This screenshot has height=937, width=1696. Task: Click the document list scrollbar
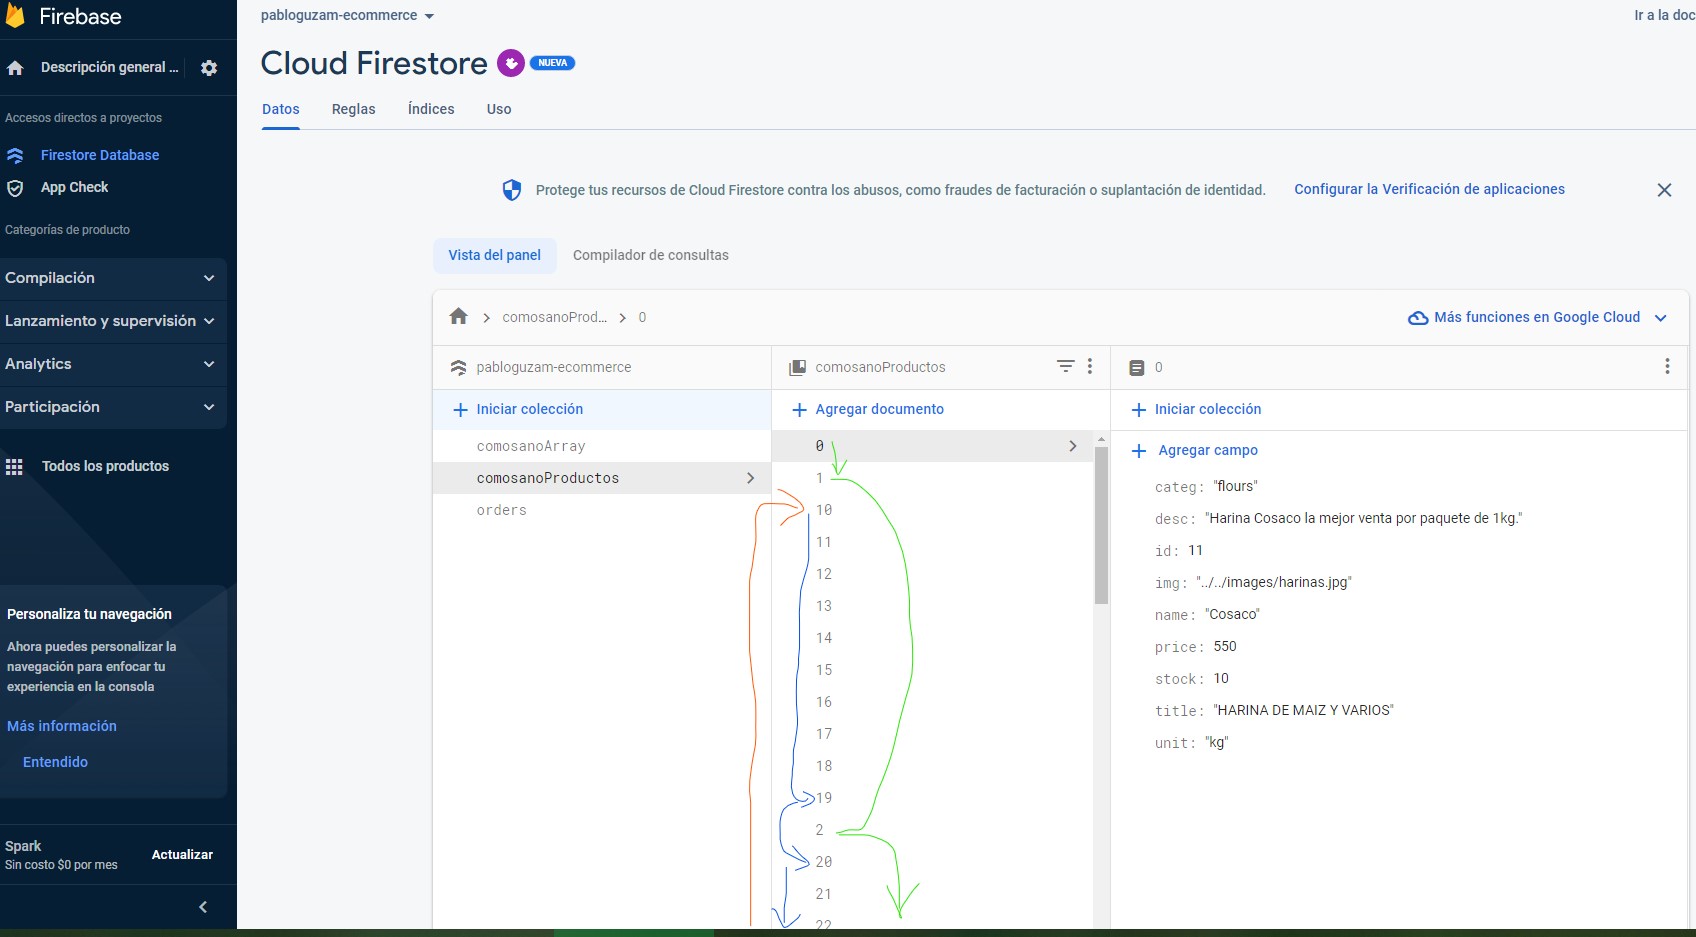pos(1101,525)
